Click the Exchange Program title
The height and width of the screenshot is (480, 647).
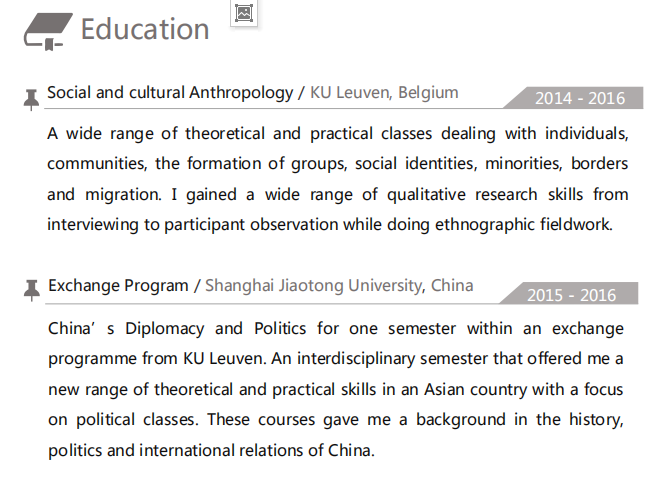(118, 286)
